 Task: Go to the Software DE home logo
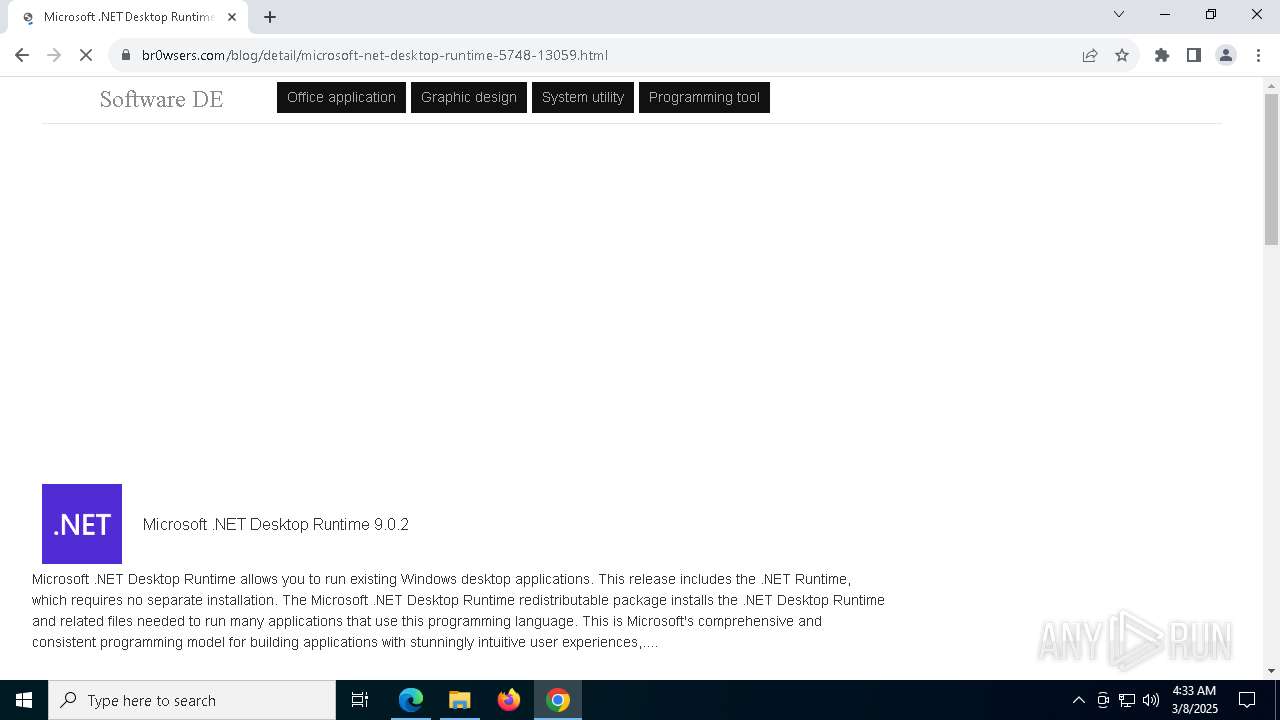(161, 99)
